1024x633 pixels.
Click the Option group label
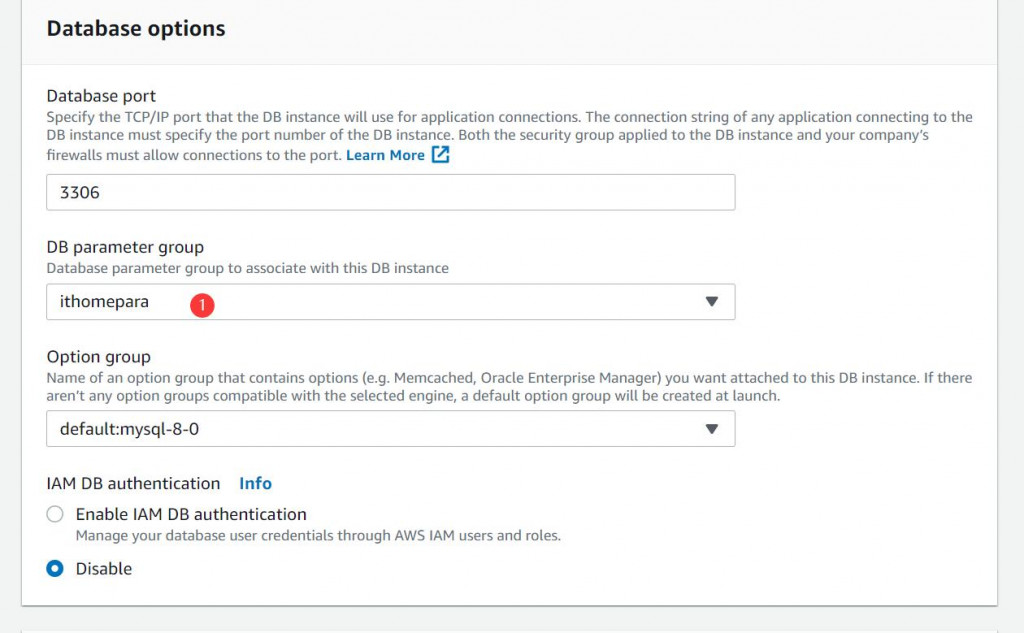[x=99, y=357]
